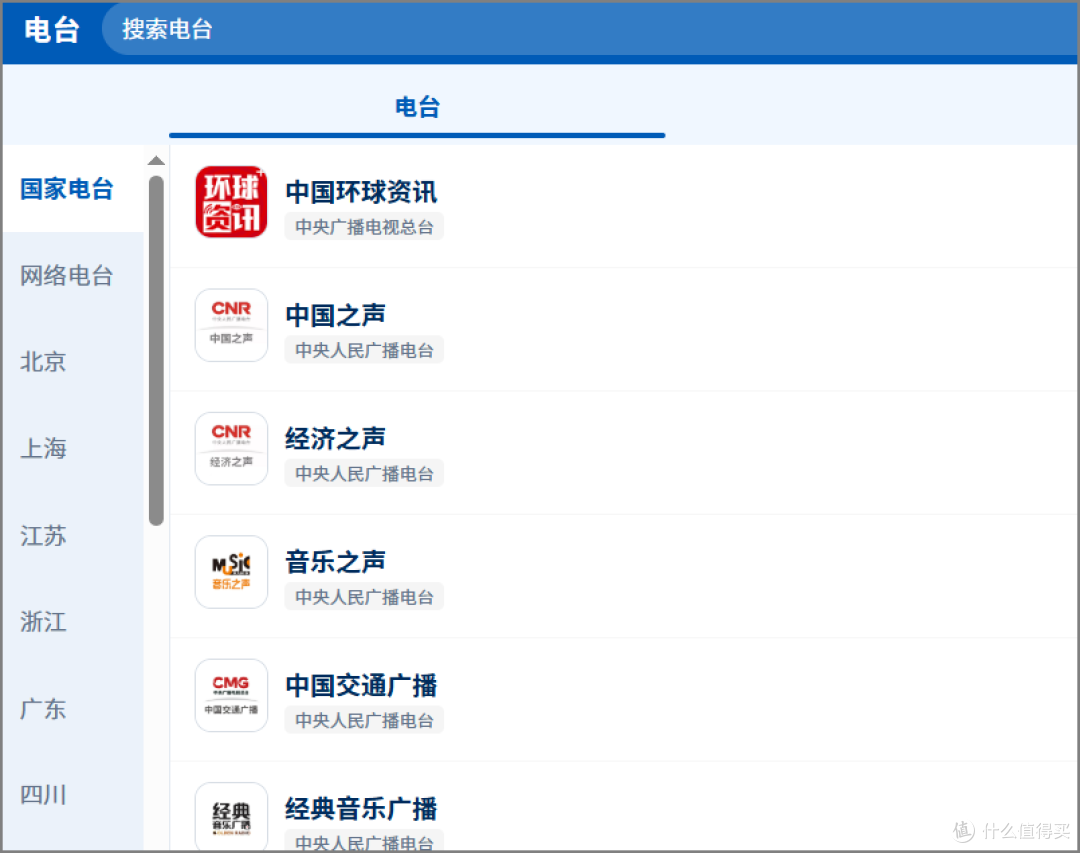The height and width of the screenshot is (853, 1080).
Task: Click 中央广播电视总台 tag under 中国环球资讯
Action: [x=364, y=227]
